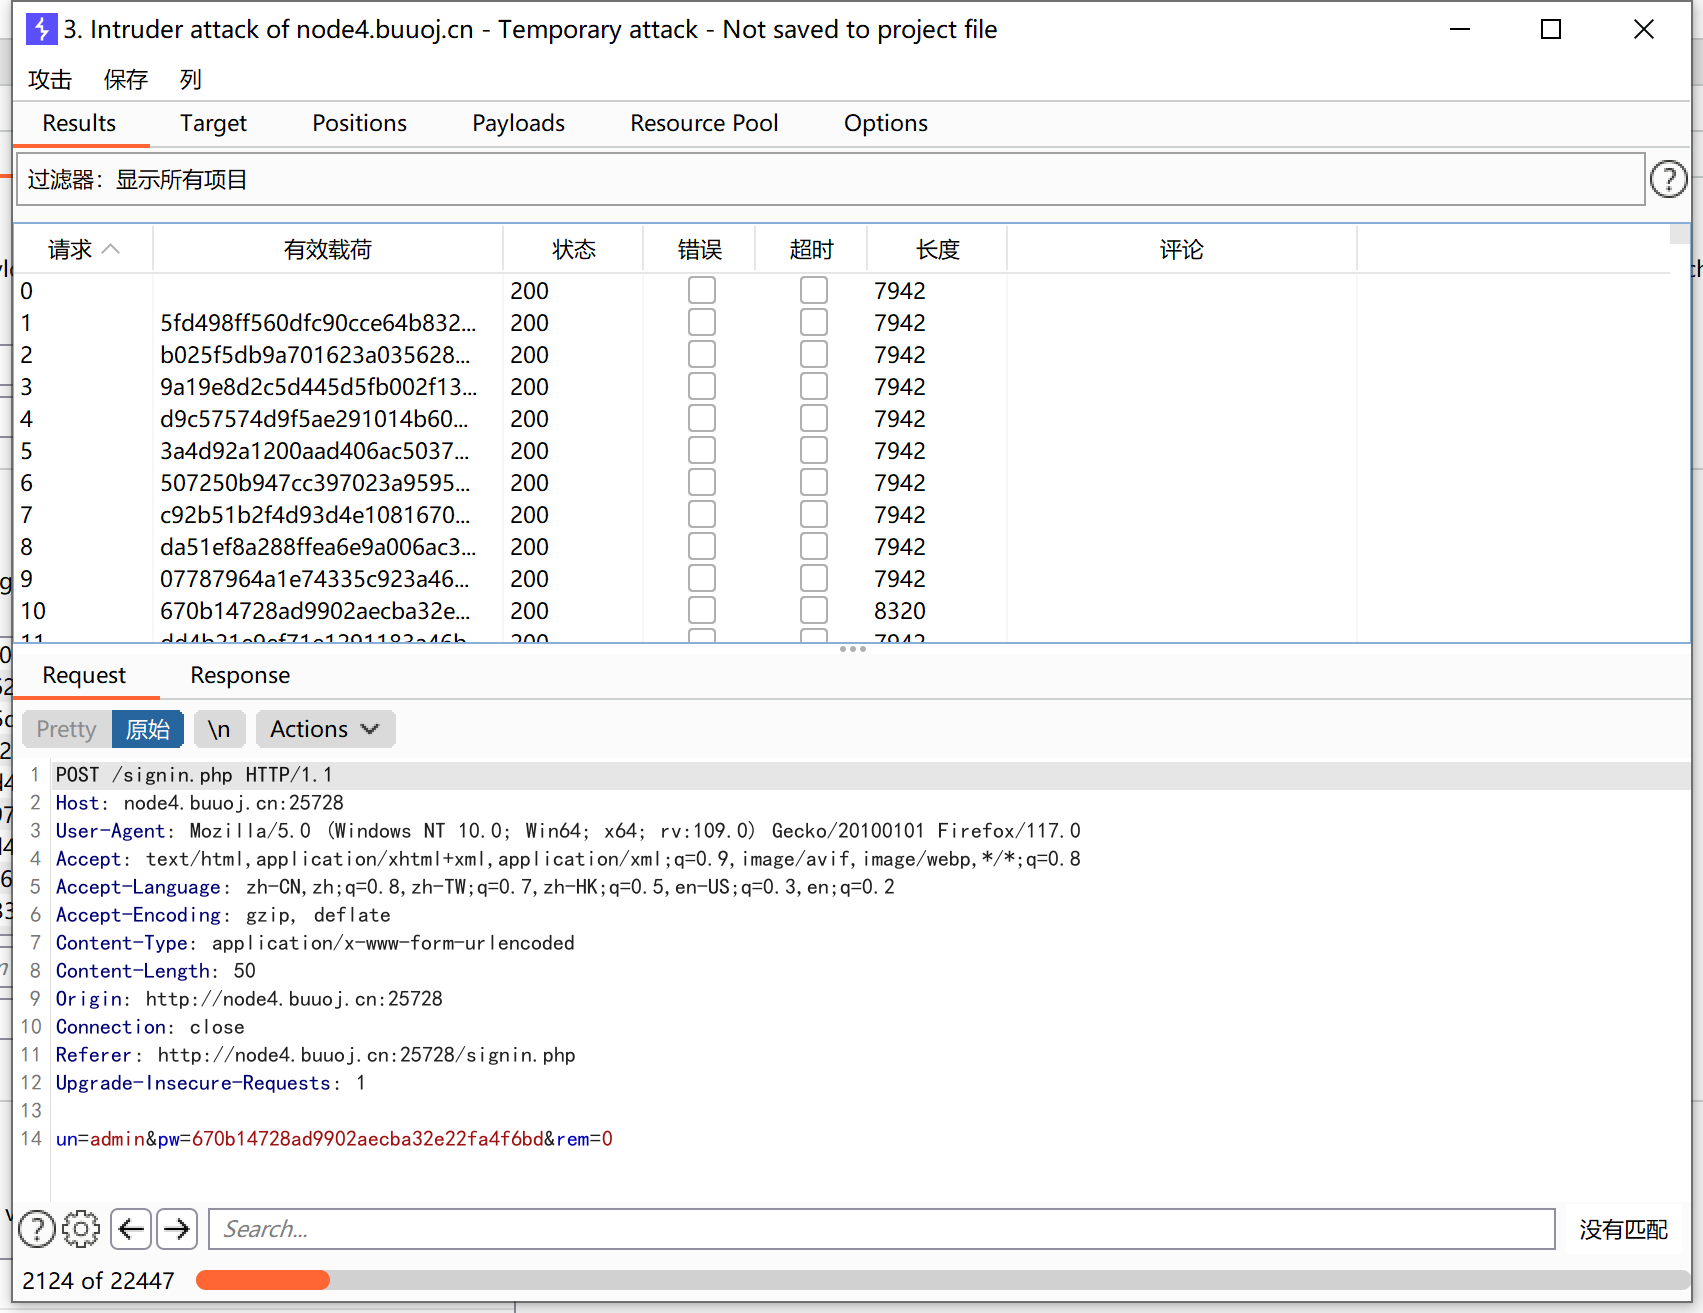Select result row with payload d9c57574d9f5ae291014b60...
This screenshot has width=1703, height=1313.
[842, 418]
